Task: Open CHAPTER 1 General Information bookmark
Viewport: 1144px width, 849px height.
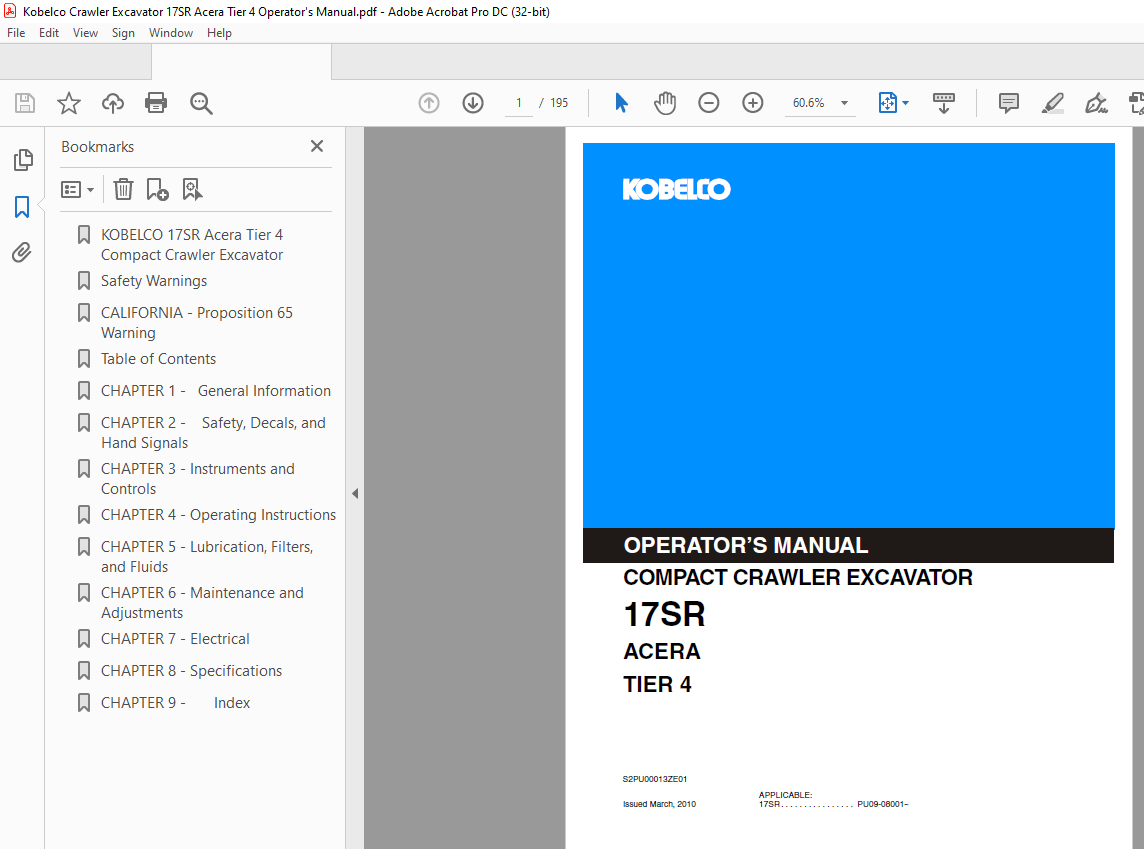Action: [x=216, y=391]
